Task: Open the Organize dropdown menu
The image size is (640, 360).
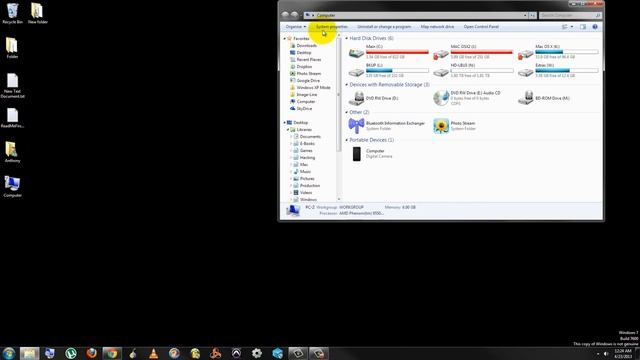Action: (x=296, y=27)
